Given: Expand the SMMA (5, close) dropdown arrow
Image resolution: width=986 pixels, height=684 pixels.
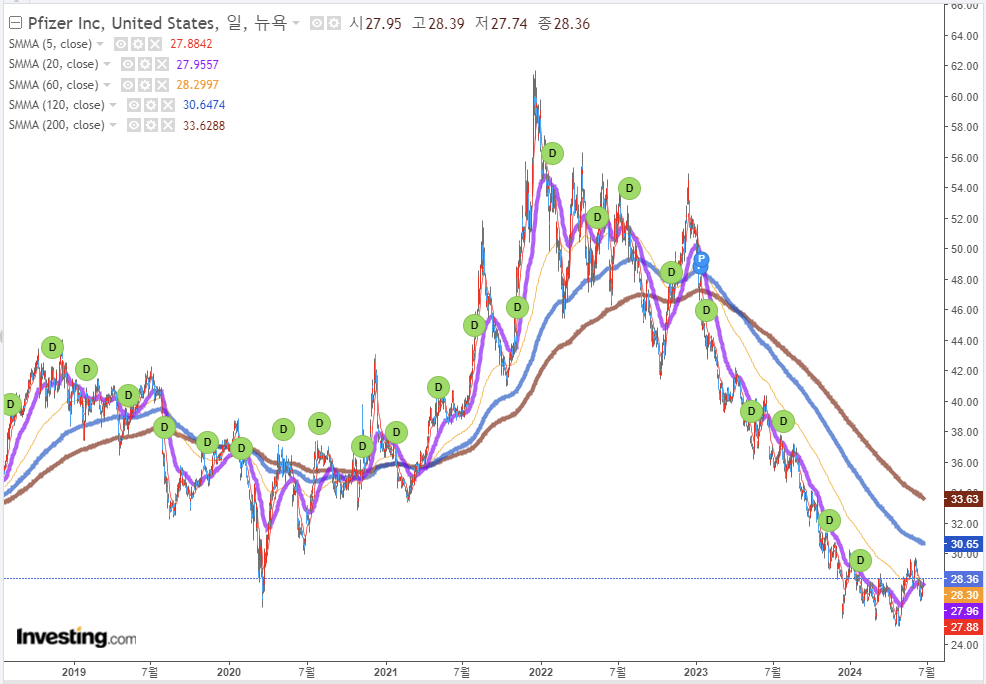Looking at the screenshot, I should 100,44.
